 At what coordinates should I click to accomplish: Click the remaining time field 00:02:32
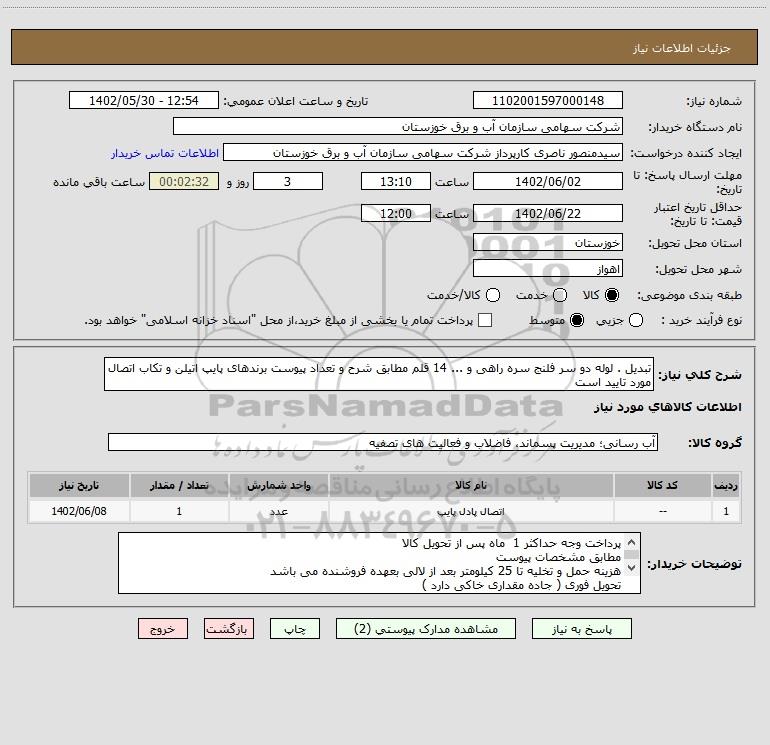coord(184,181)
